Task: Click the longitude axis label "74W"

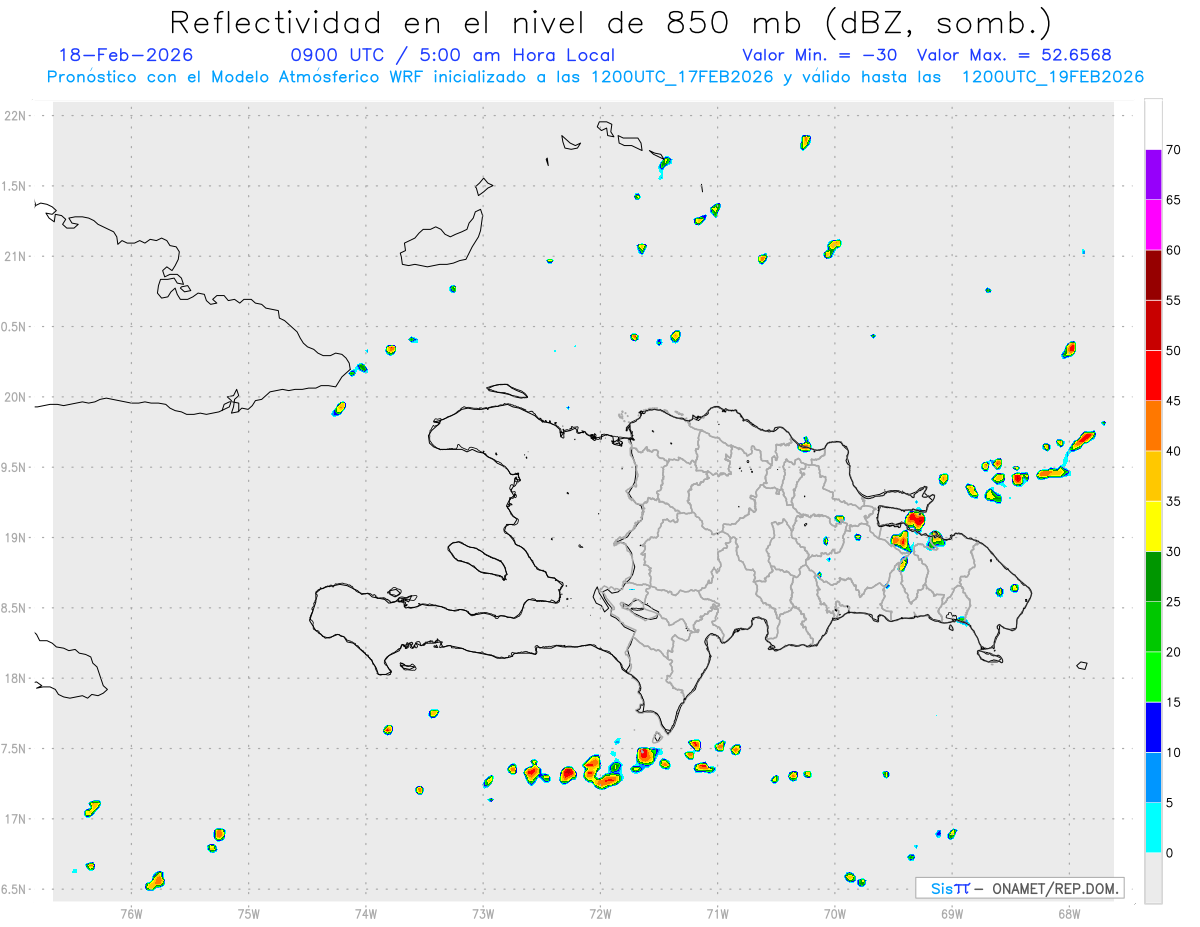Action: (366, 912)
